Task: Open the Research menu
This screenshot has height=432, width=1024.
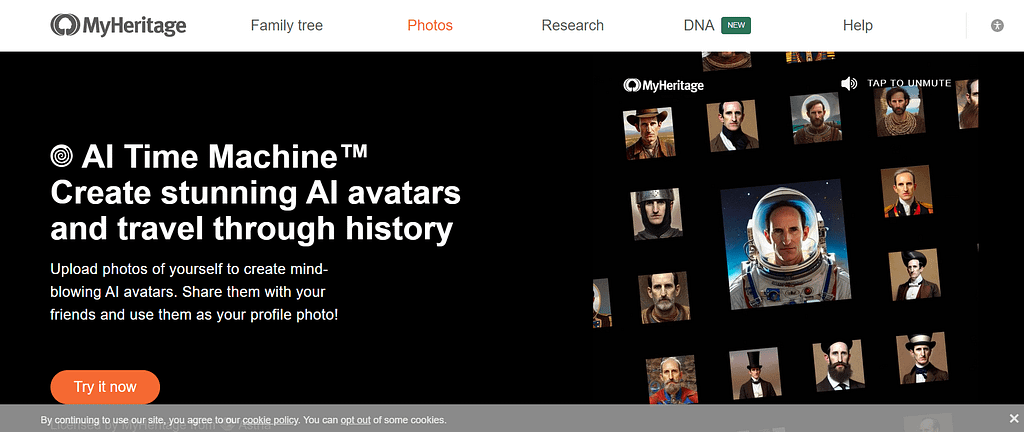Action: [573, 25]
